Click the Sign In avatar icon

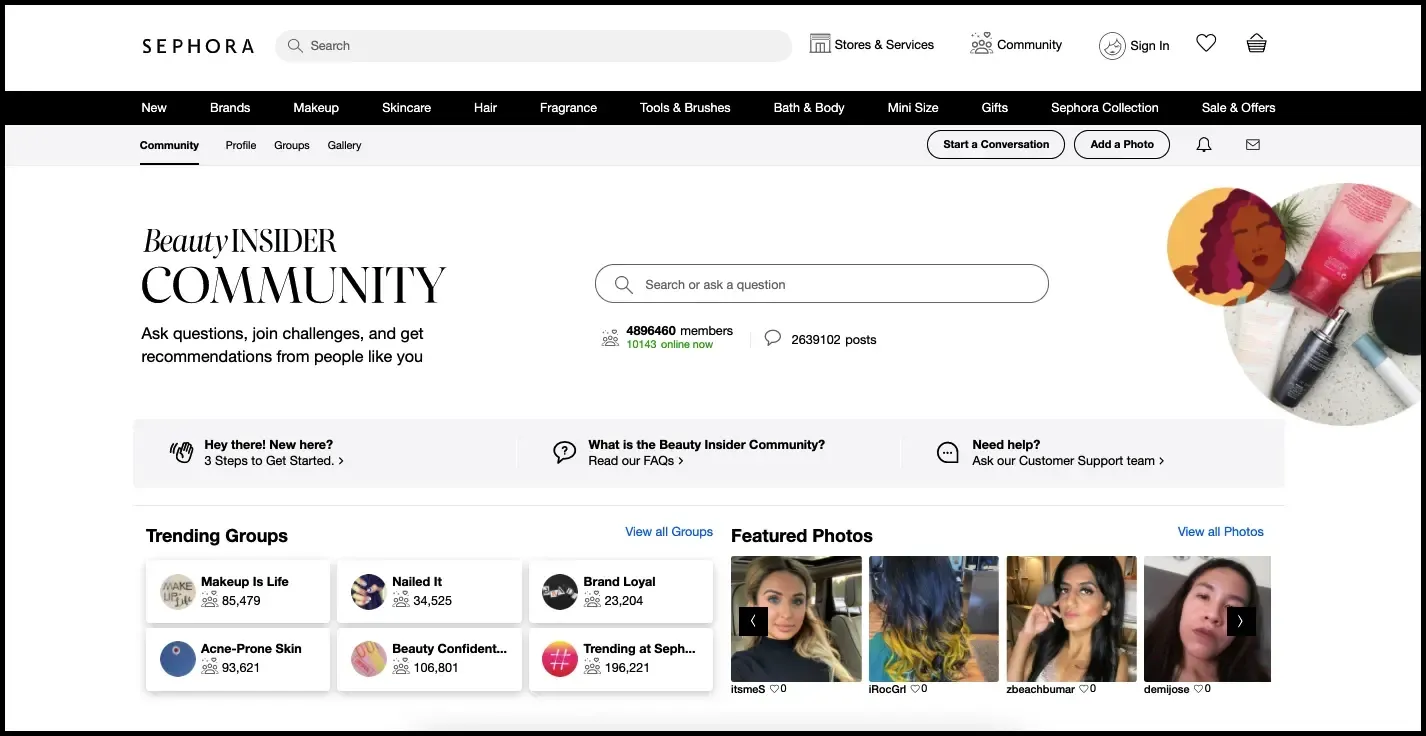(x=1112, y=46)
